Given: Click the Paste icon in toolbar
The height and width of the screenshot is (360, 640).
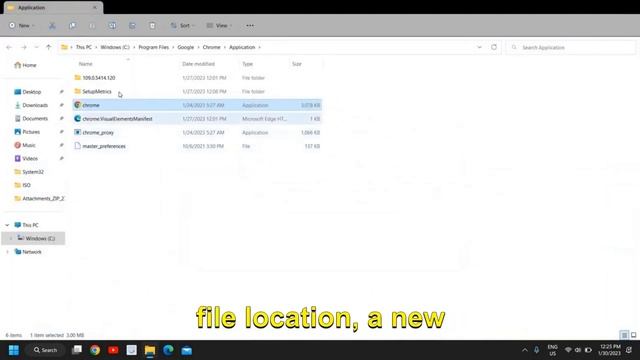Looking at the screenshot, I should [x=92, y=26].
